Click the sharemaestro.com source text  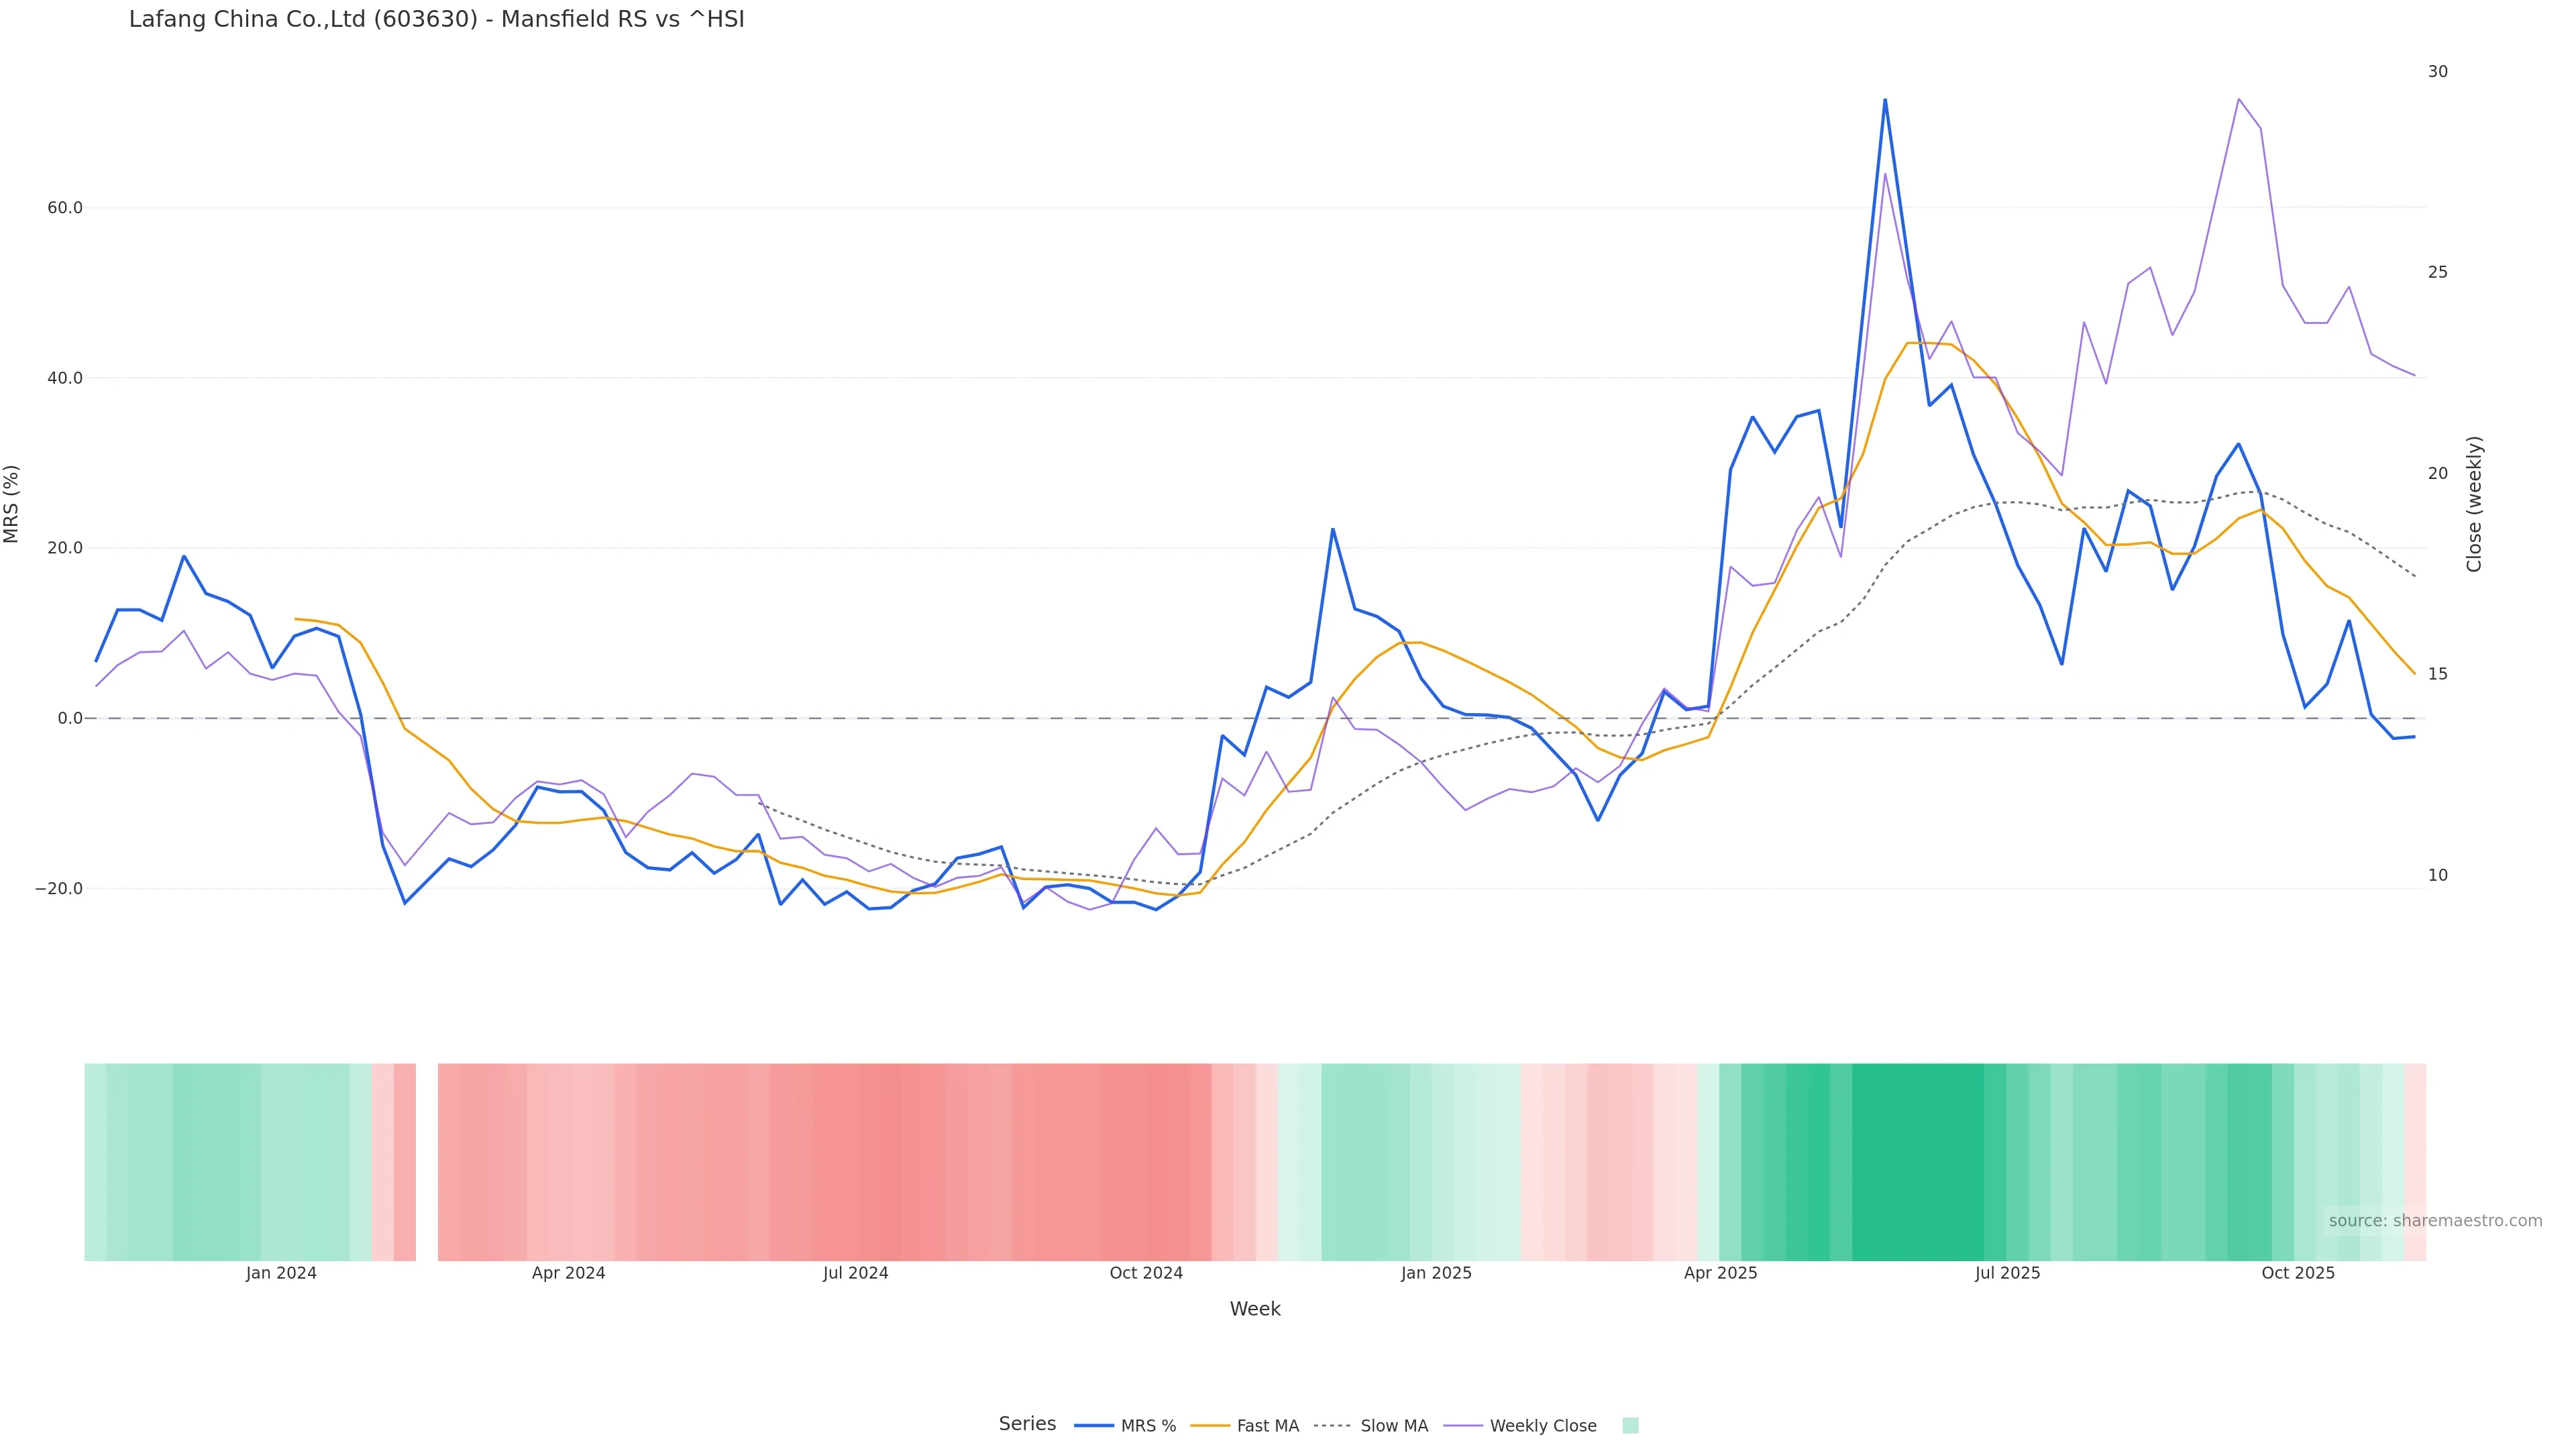click(2435, 1220)
